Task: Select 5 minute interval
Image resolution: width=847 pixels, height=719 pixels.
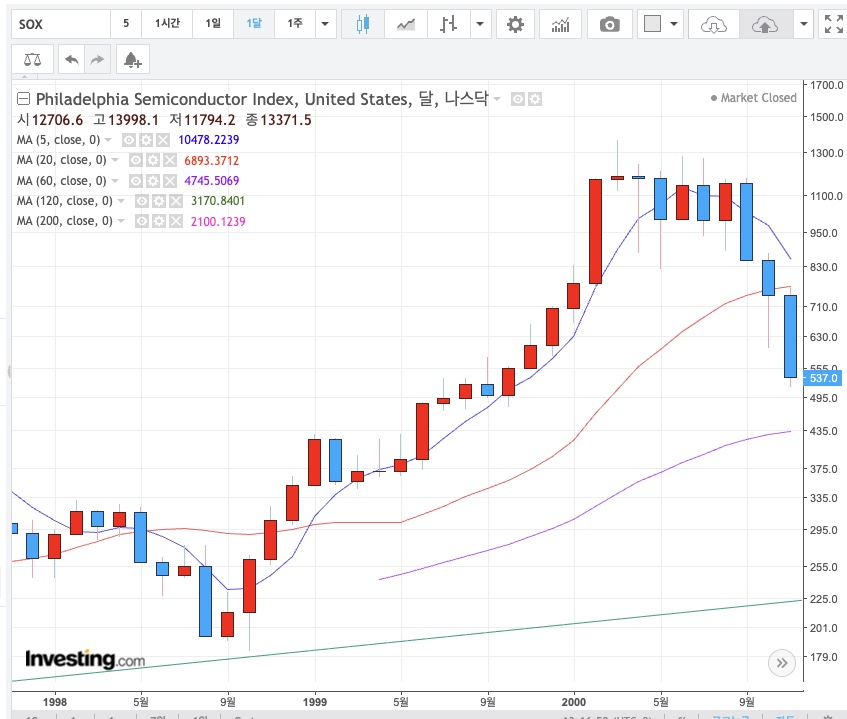Action: [126, 24]
